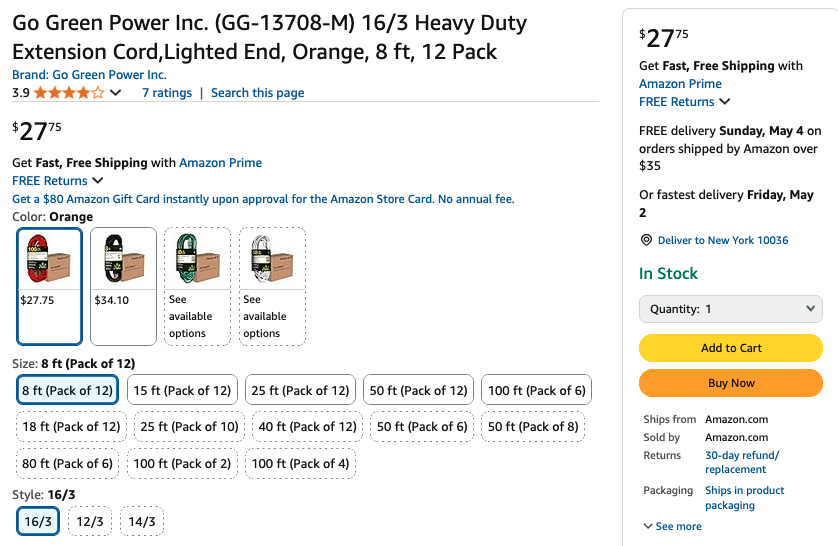Open ratings popover chevron beside stars
The height and width of the screenshot is (546, 838).
(116, 93)
